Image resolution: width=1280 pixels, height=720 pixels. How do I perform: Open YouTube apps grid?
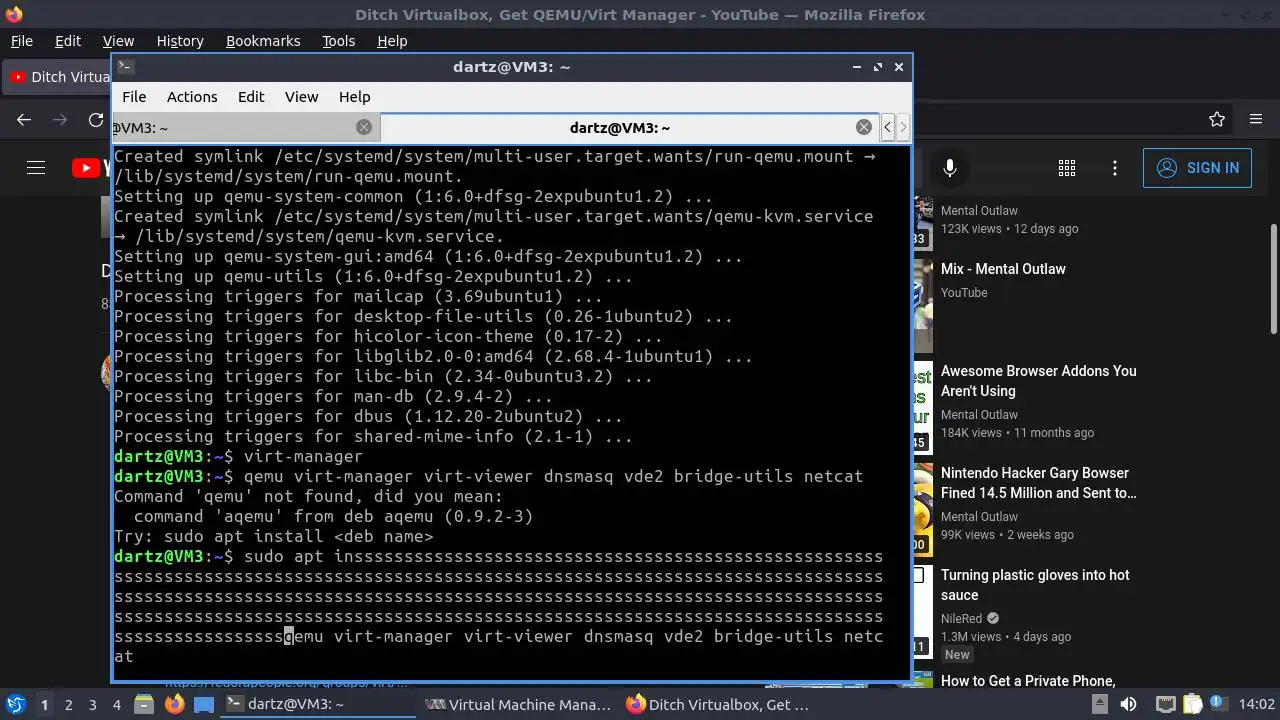click(1067, 168)
